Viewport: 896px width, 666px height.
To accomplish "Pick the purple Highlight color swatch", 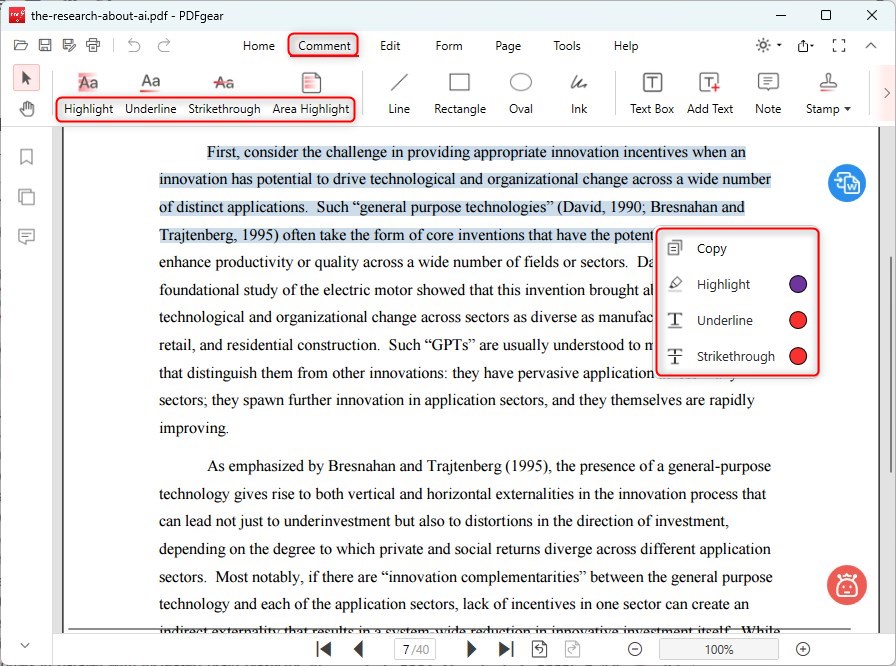I will click(x=797, y=284).
